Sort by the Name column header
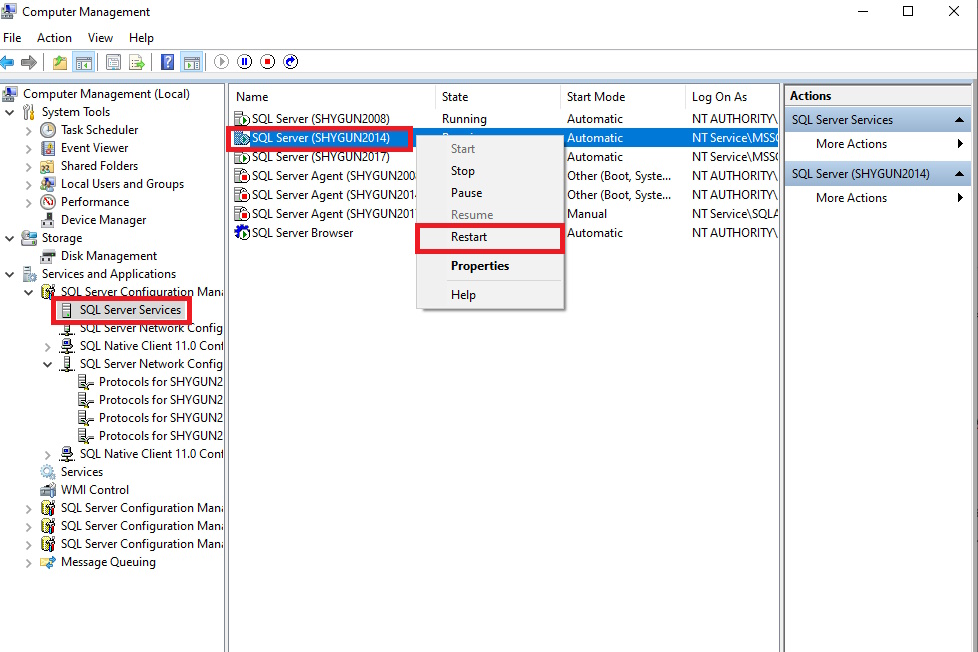The width and height of the screenshot is (978, 652). (x=332, y=97)
